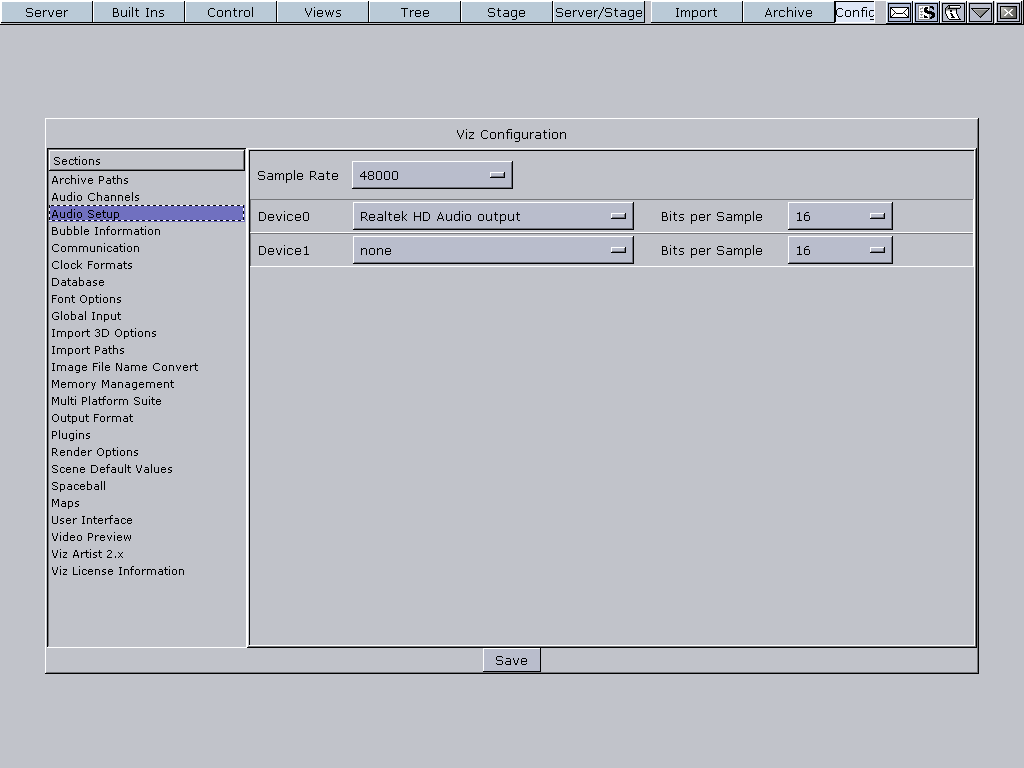Open Device1 Bits per Sample dropdown
1024x768 pixels.
839,250
